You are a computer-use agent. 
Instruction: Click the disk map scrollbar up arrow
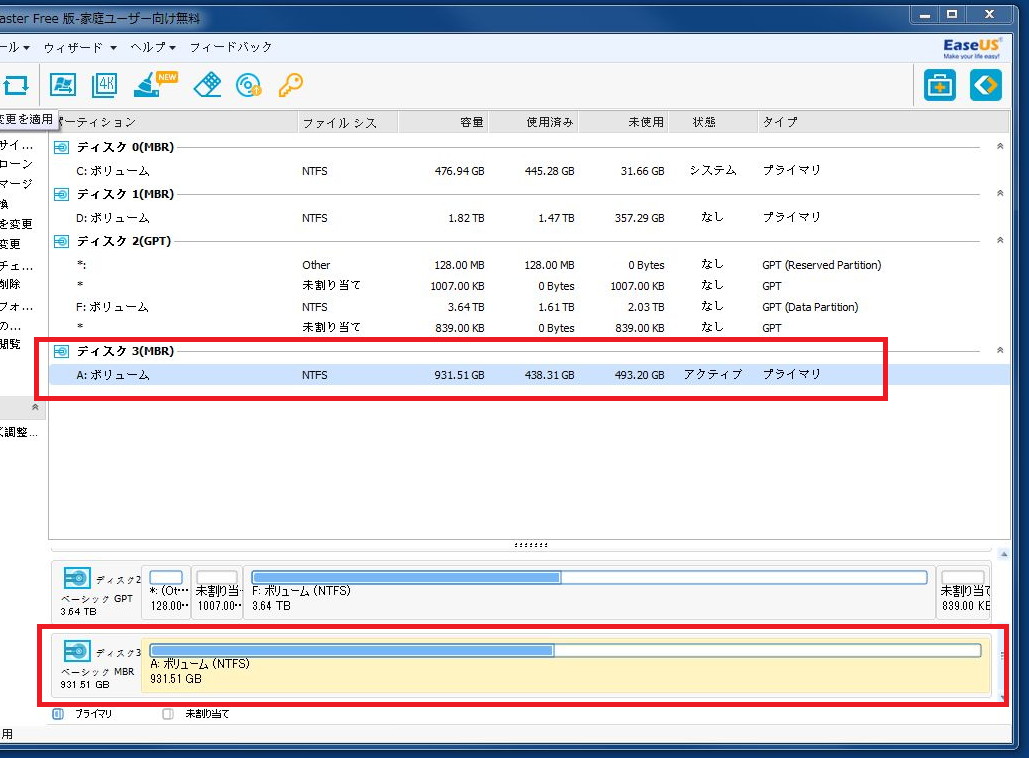(x=1003, y=555)
